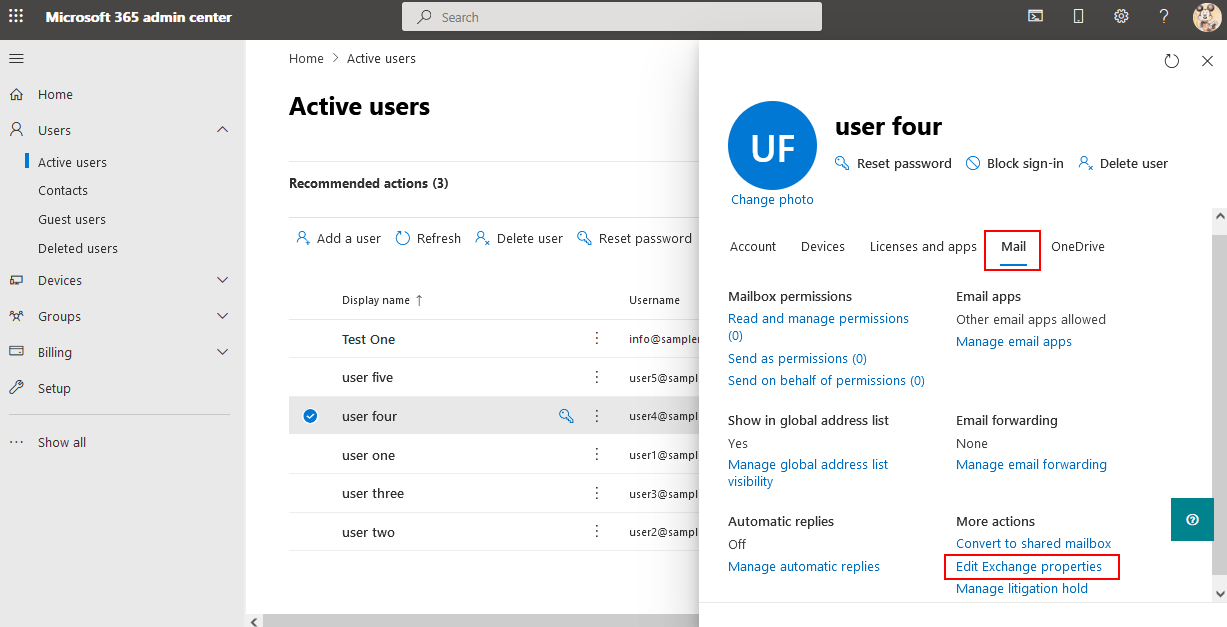Open more options for user five
The height and width of the screenshot is (627, 1227).
(597, 377)
